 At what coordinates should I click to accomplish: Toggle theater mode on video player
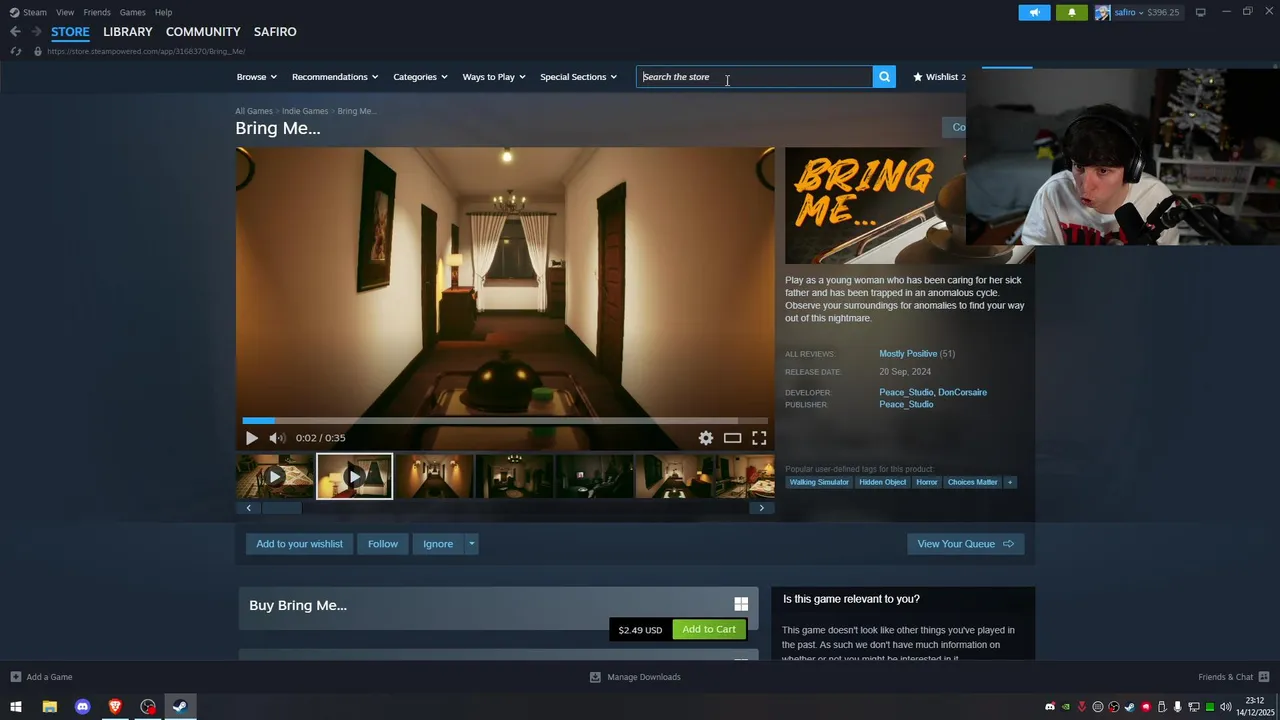point(732,438)
